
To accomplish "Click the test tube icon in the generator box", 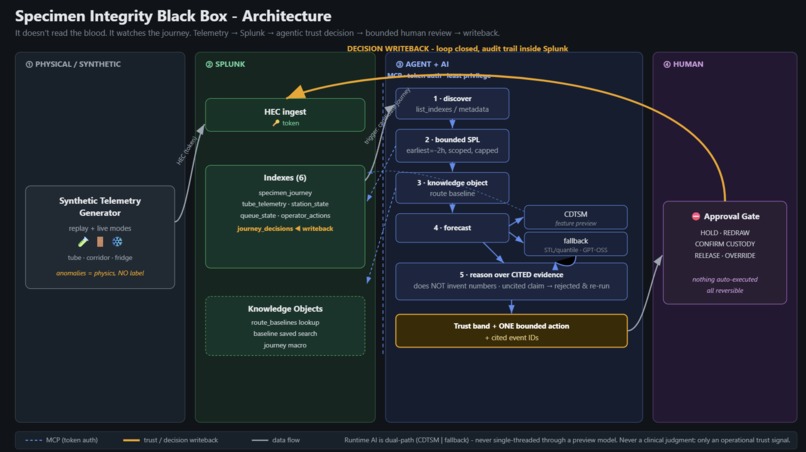I will point(83,242).
